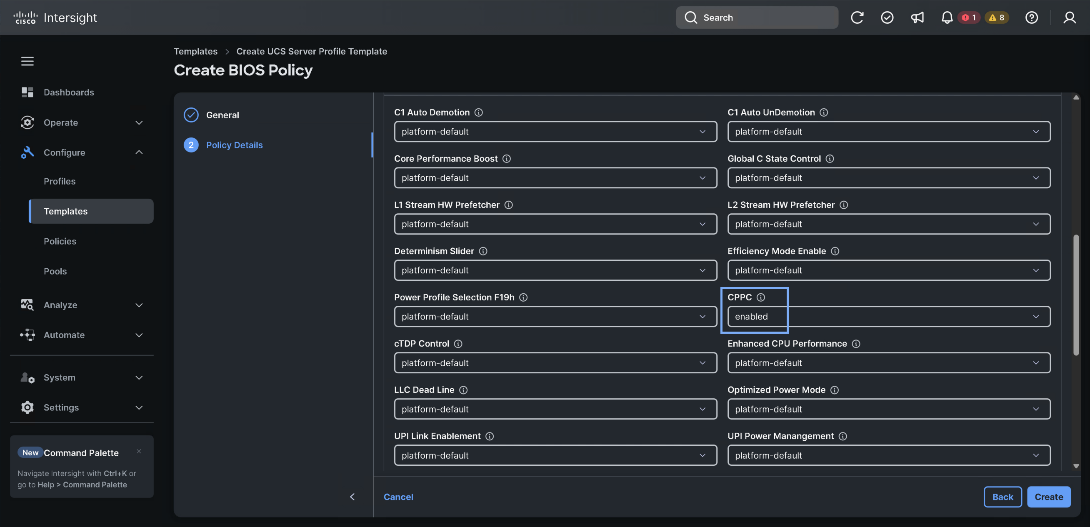Click info icon next to Global C State Control
This screenshot has width=1090, height=527.
click(x=830, y=159)
